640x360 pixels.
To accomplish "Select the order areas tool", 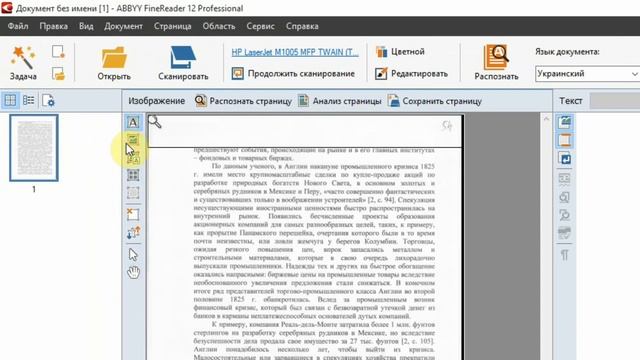I will coord(133,233).
